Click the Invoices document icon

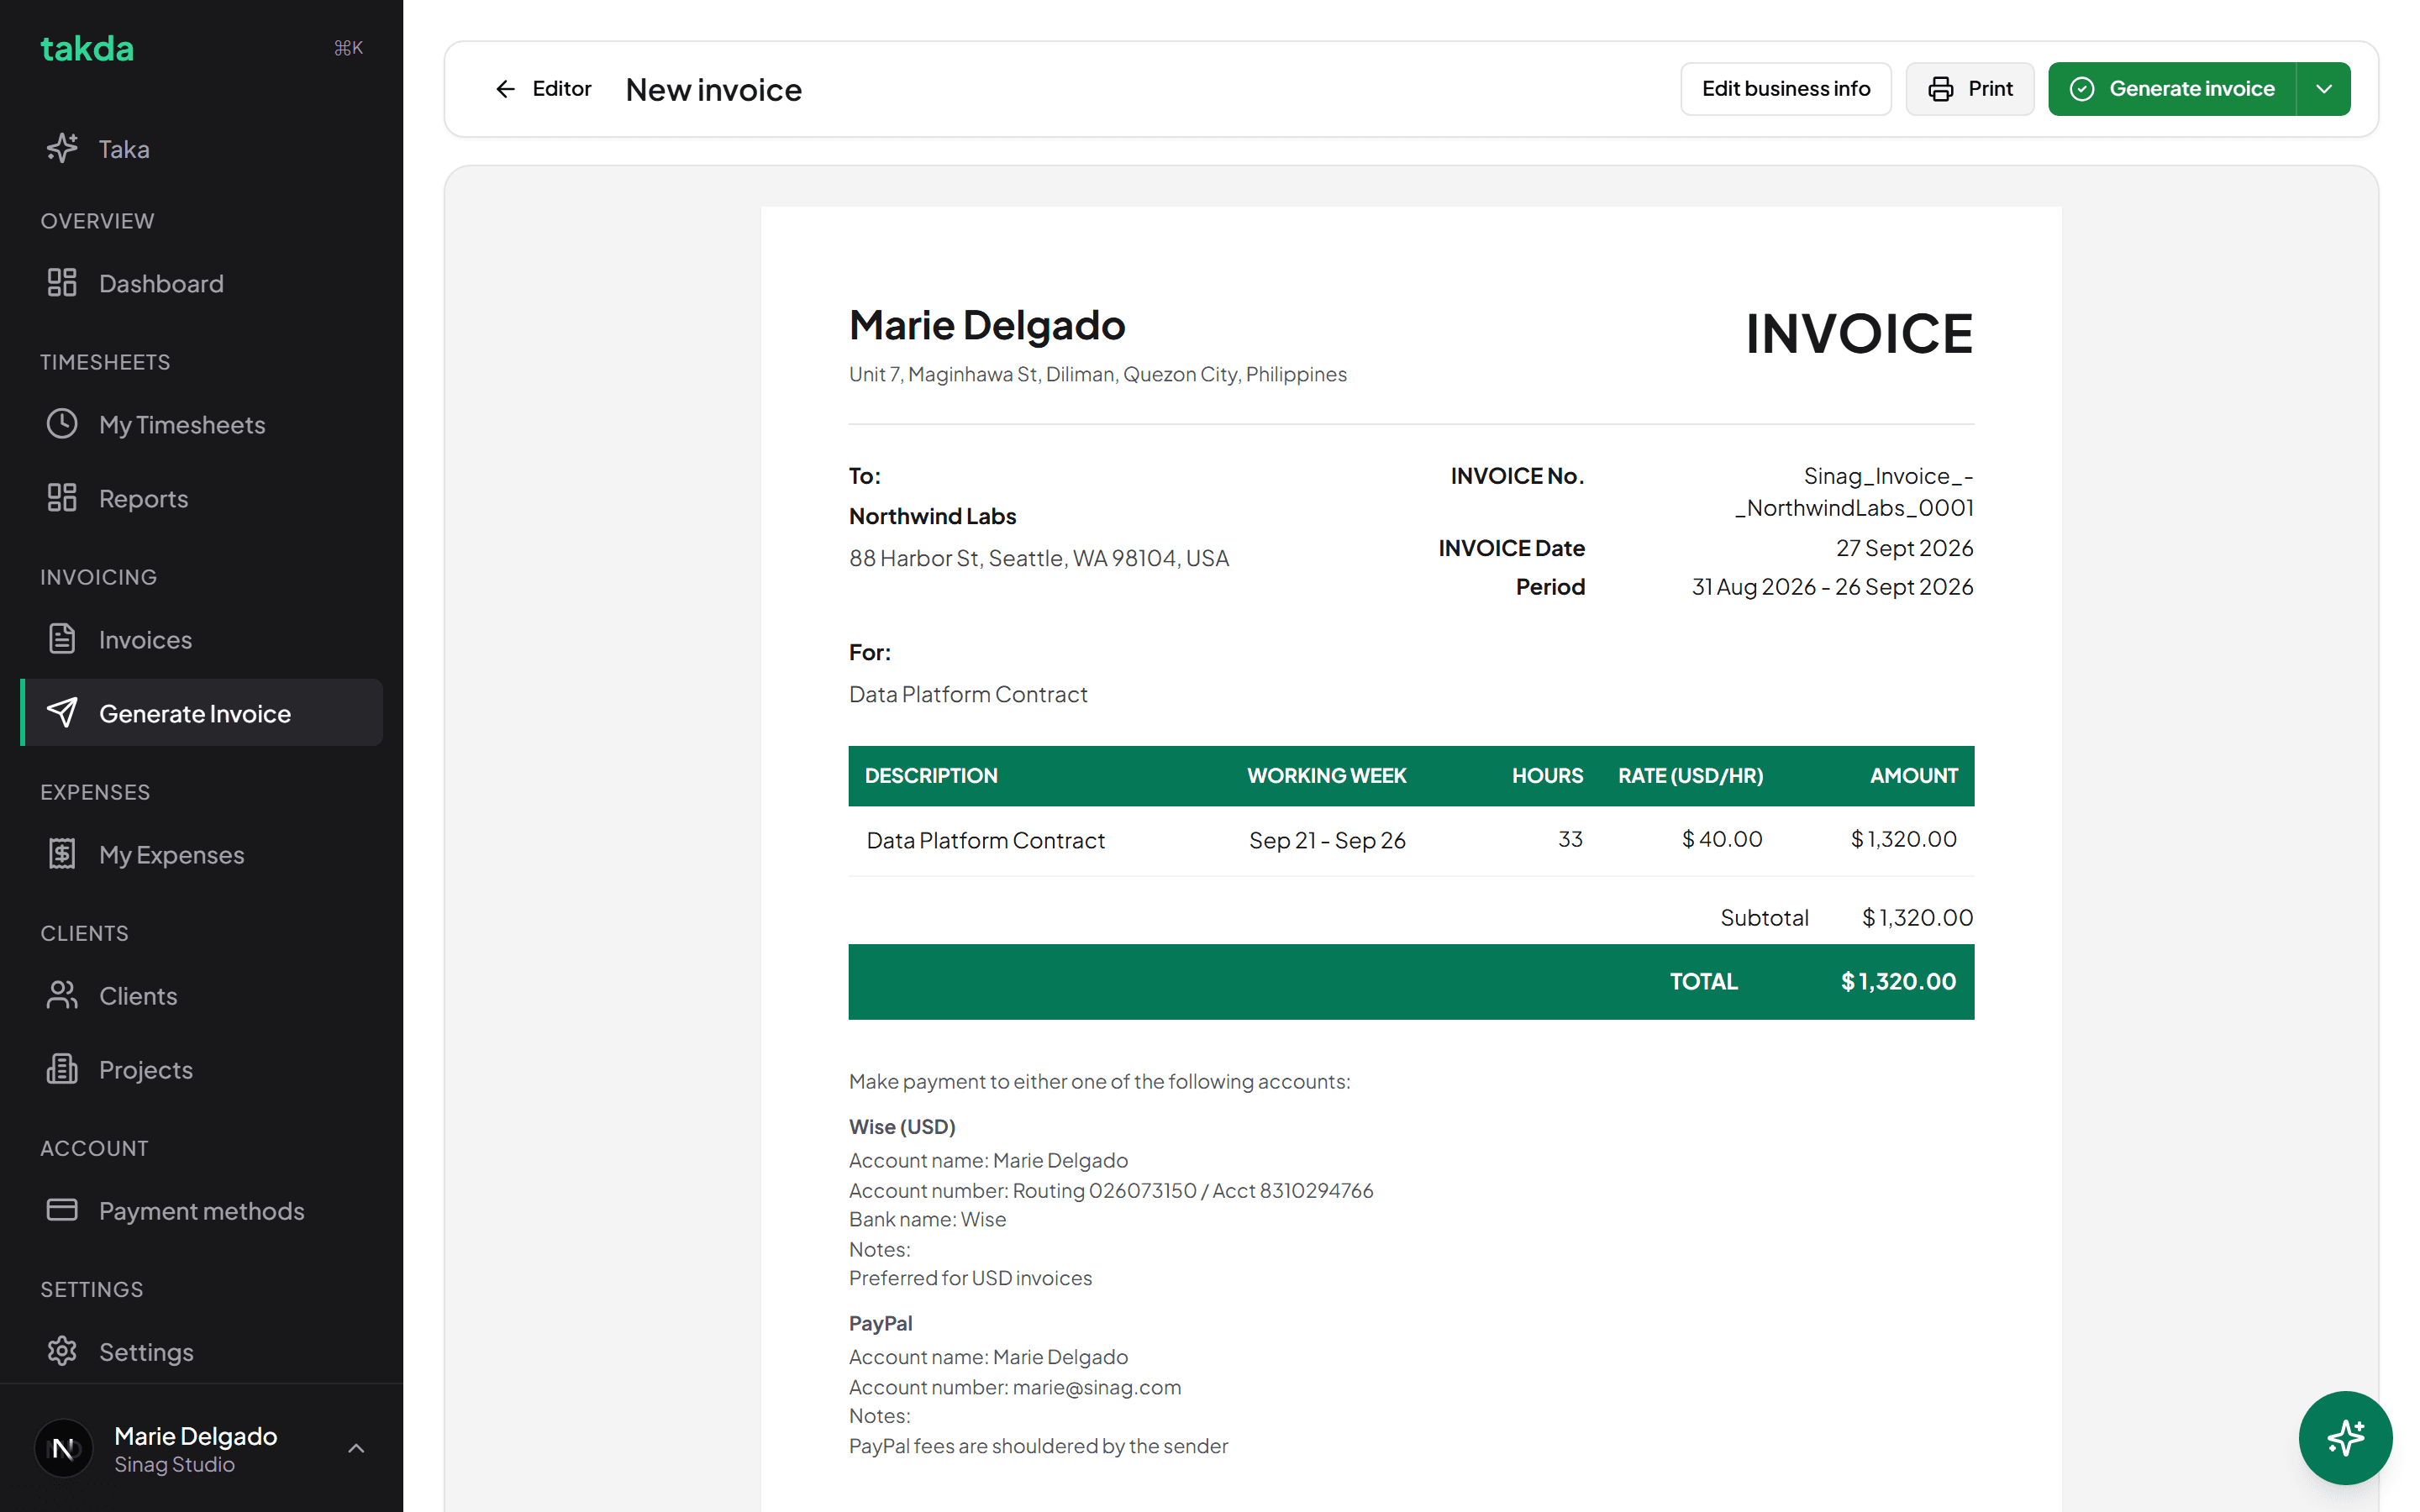62,639
